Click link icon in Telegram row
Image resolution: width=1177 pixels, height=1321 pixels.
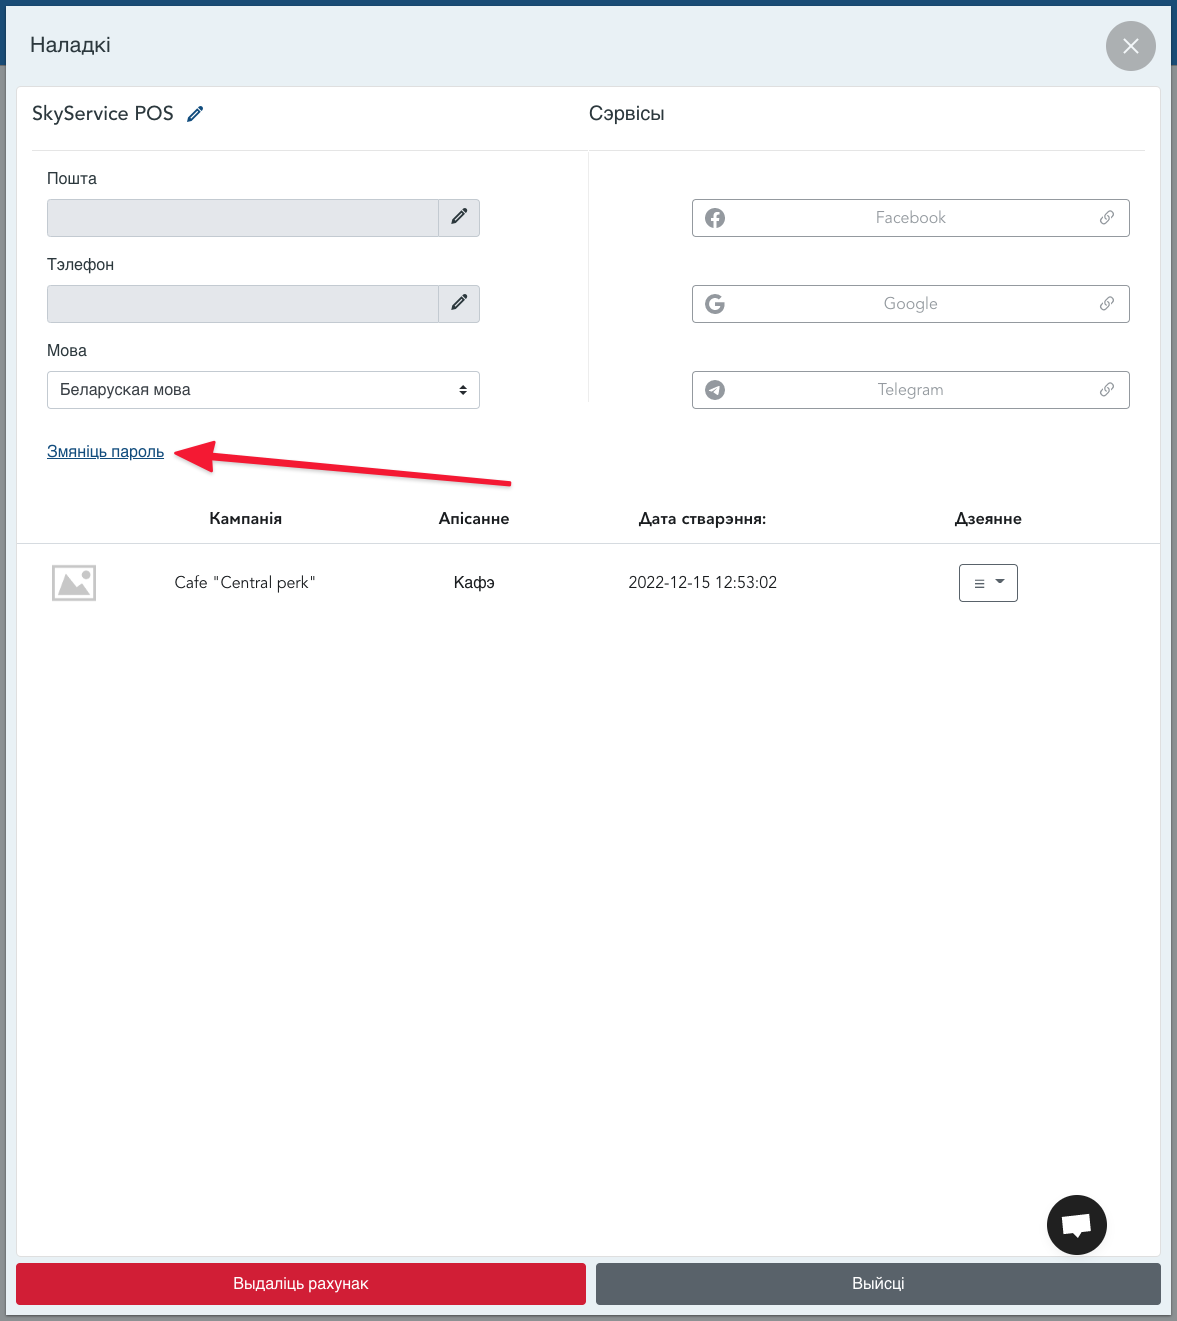coord(1107,390)
